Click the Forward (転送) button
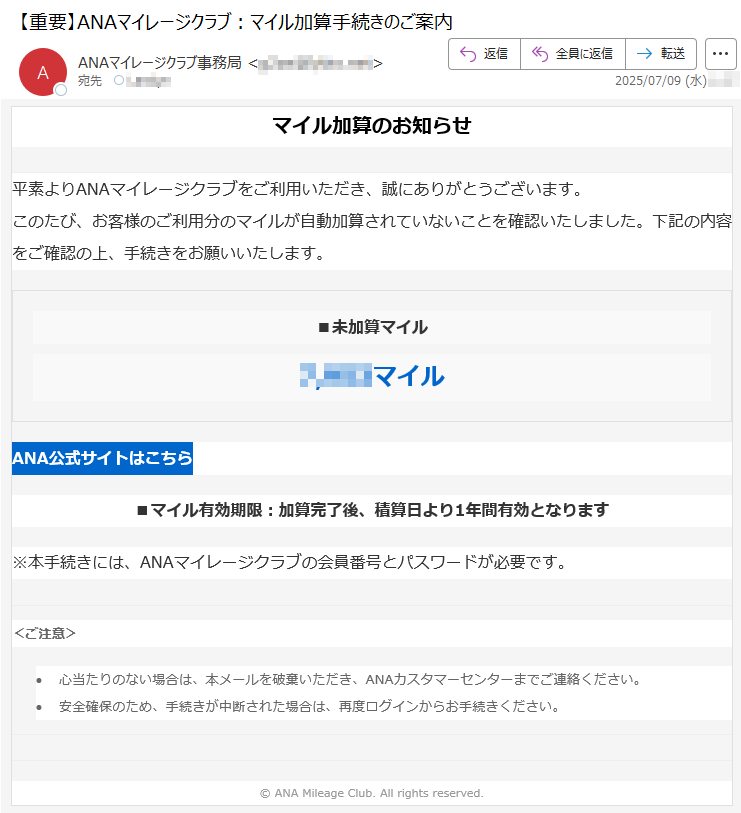Image resolution: width=741 pixels, height=813 pixels. (661, 54)
